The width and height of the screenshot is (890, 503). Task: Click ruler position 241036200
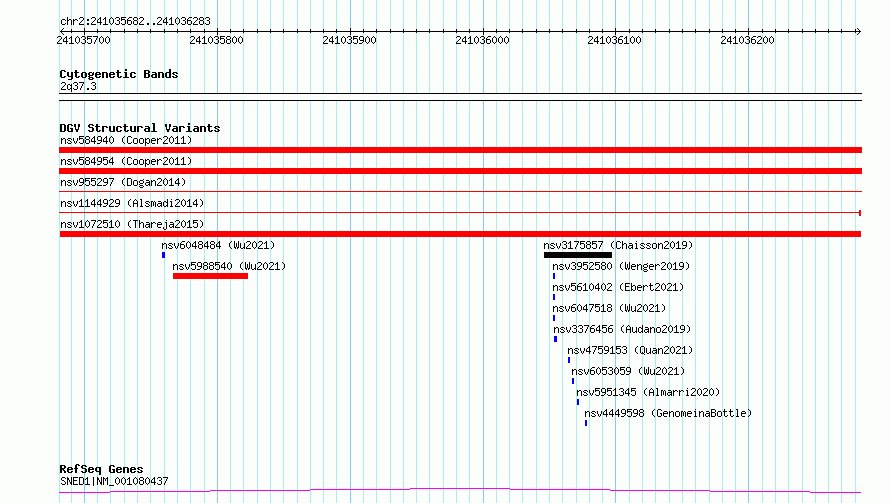(748, 40)
